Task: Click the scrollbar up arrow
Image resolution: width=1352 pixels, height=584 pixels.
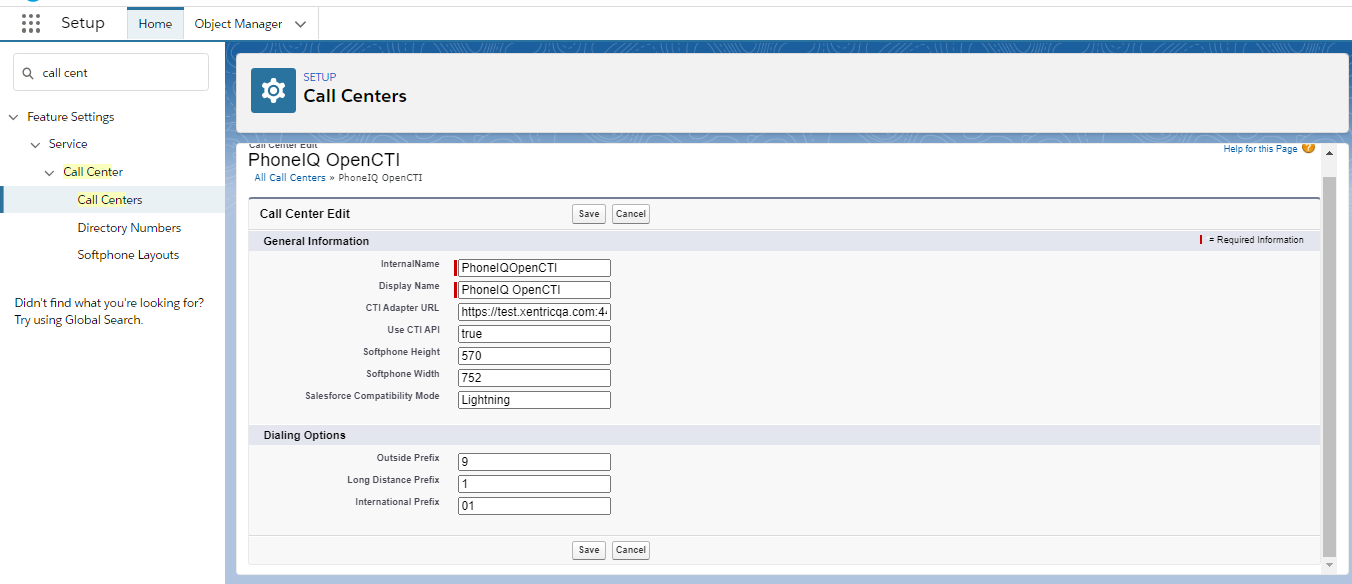Action: click(x=1329, y=153)
